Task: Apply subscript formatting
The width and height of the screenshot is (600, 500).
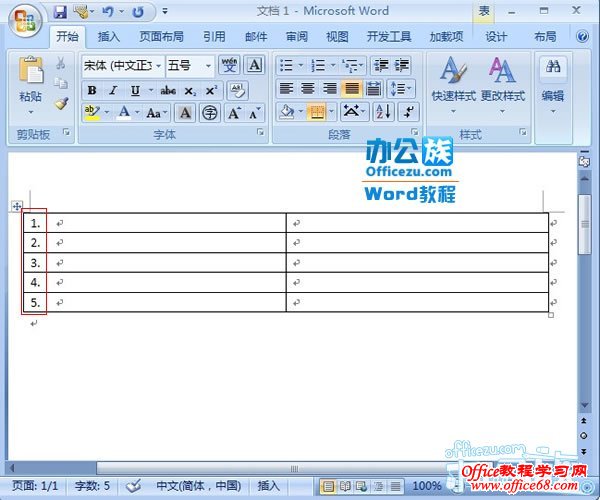Action: [189, 91]
